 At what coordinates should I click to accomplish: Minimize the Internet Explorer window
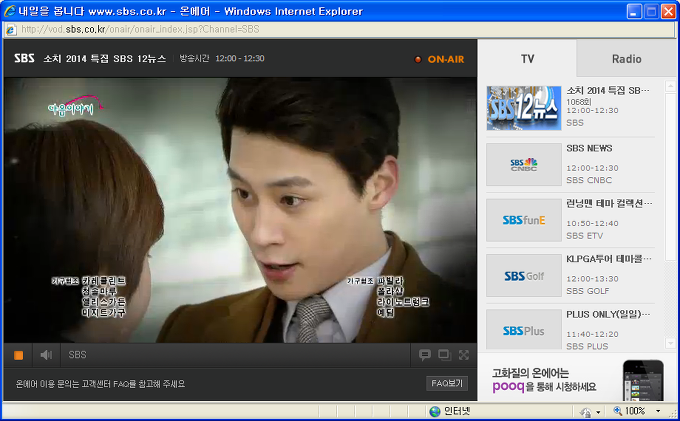click(634, 11)
